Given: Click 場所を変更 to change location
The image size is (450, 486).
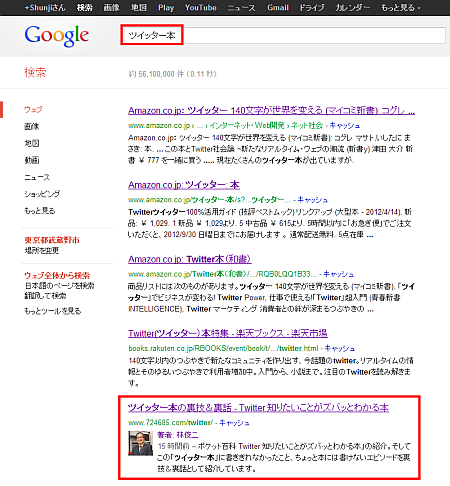Looking at the screenshot, I should tap(42, 250).
